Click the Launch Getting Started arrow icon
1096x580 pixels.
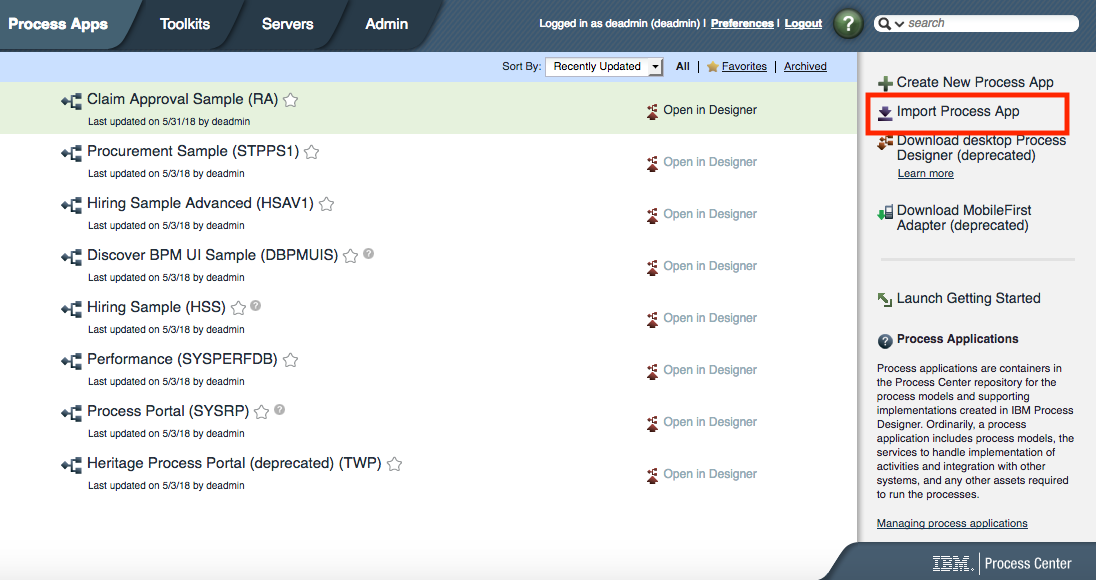tap(885, 299)
